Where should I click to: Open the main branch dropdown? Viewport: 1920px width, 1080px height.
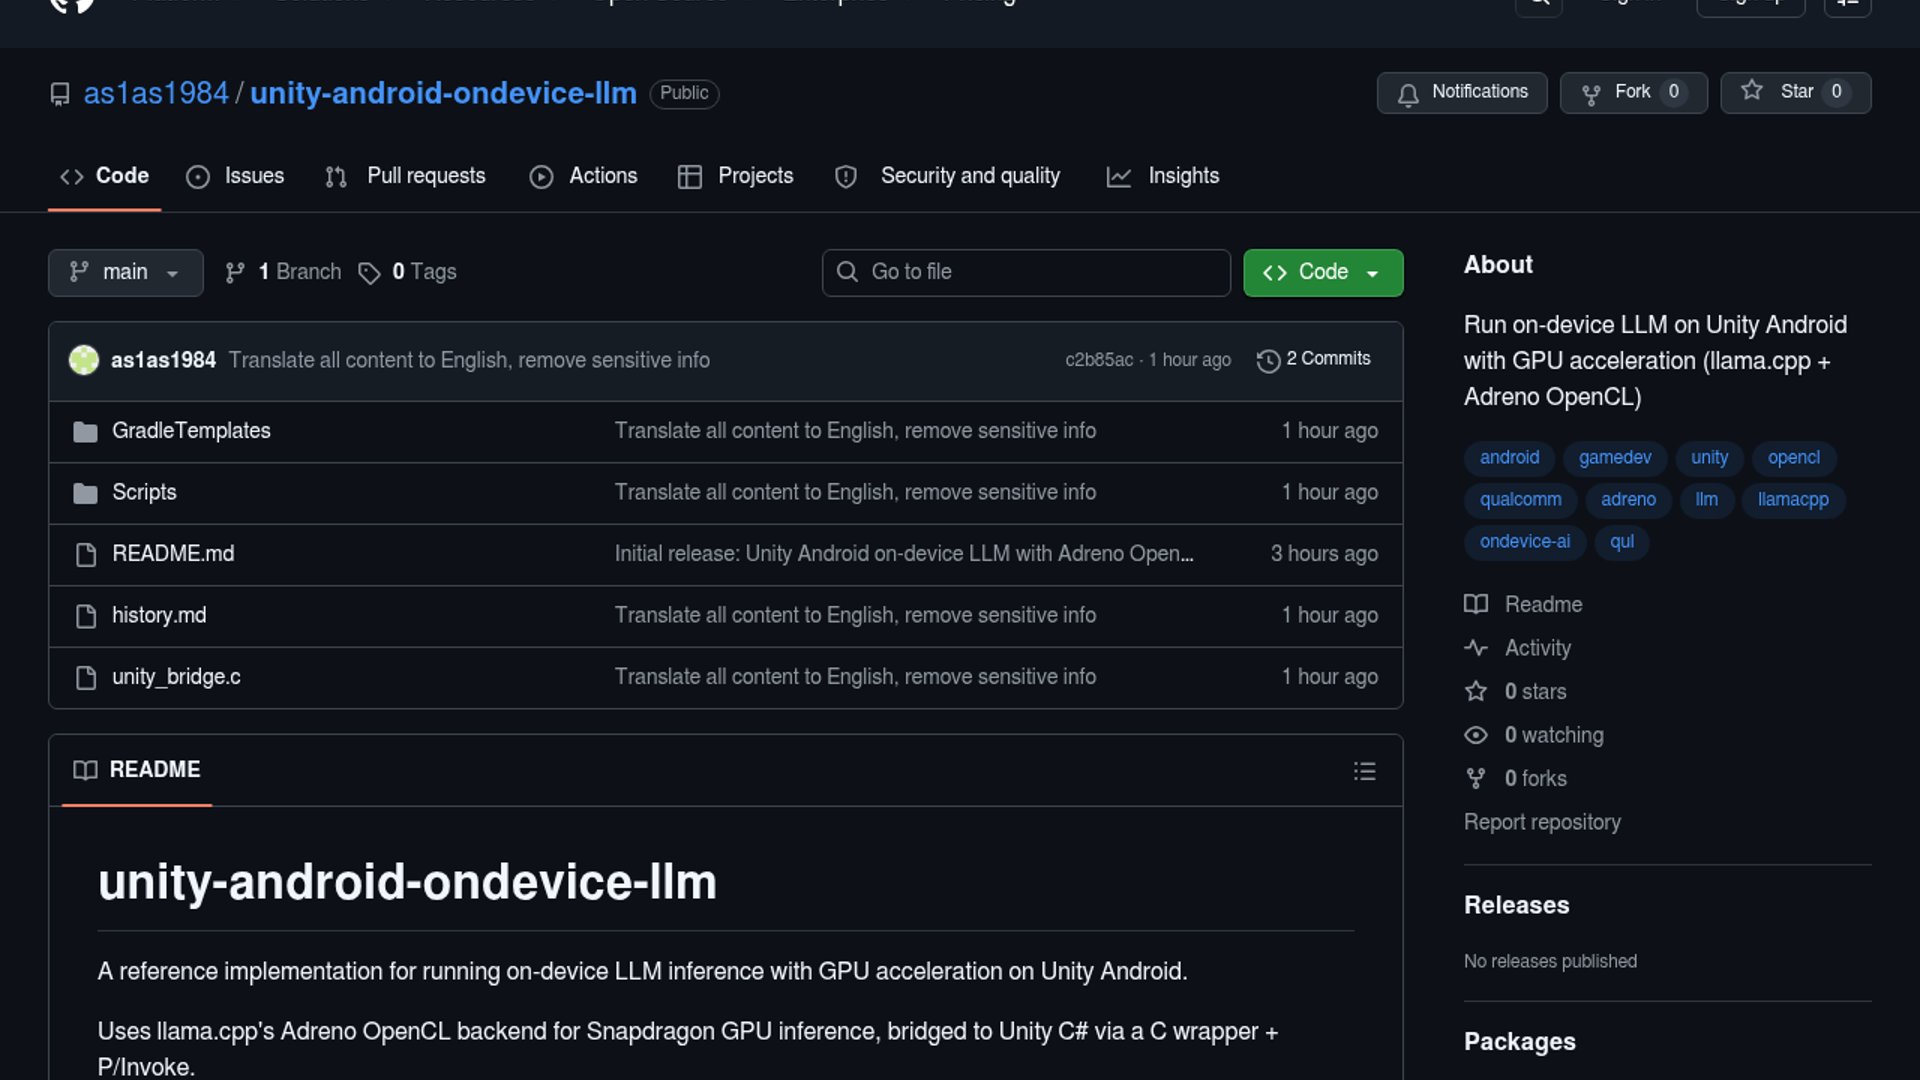pos(125,272)
